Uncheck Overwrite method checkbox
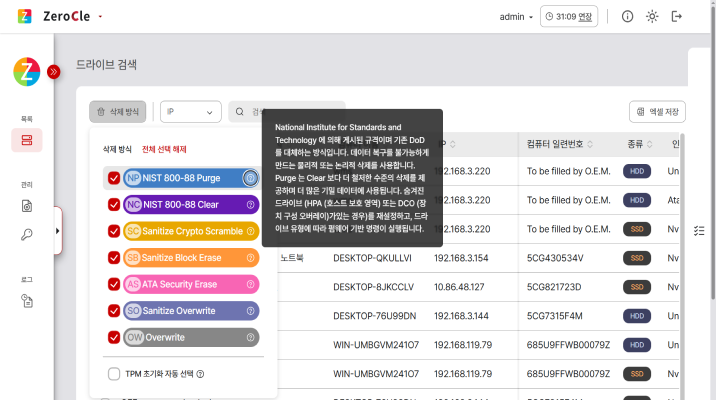The width and height of the screenshot is (716, 400). tap(114, 337)
